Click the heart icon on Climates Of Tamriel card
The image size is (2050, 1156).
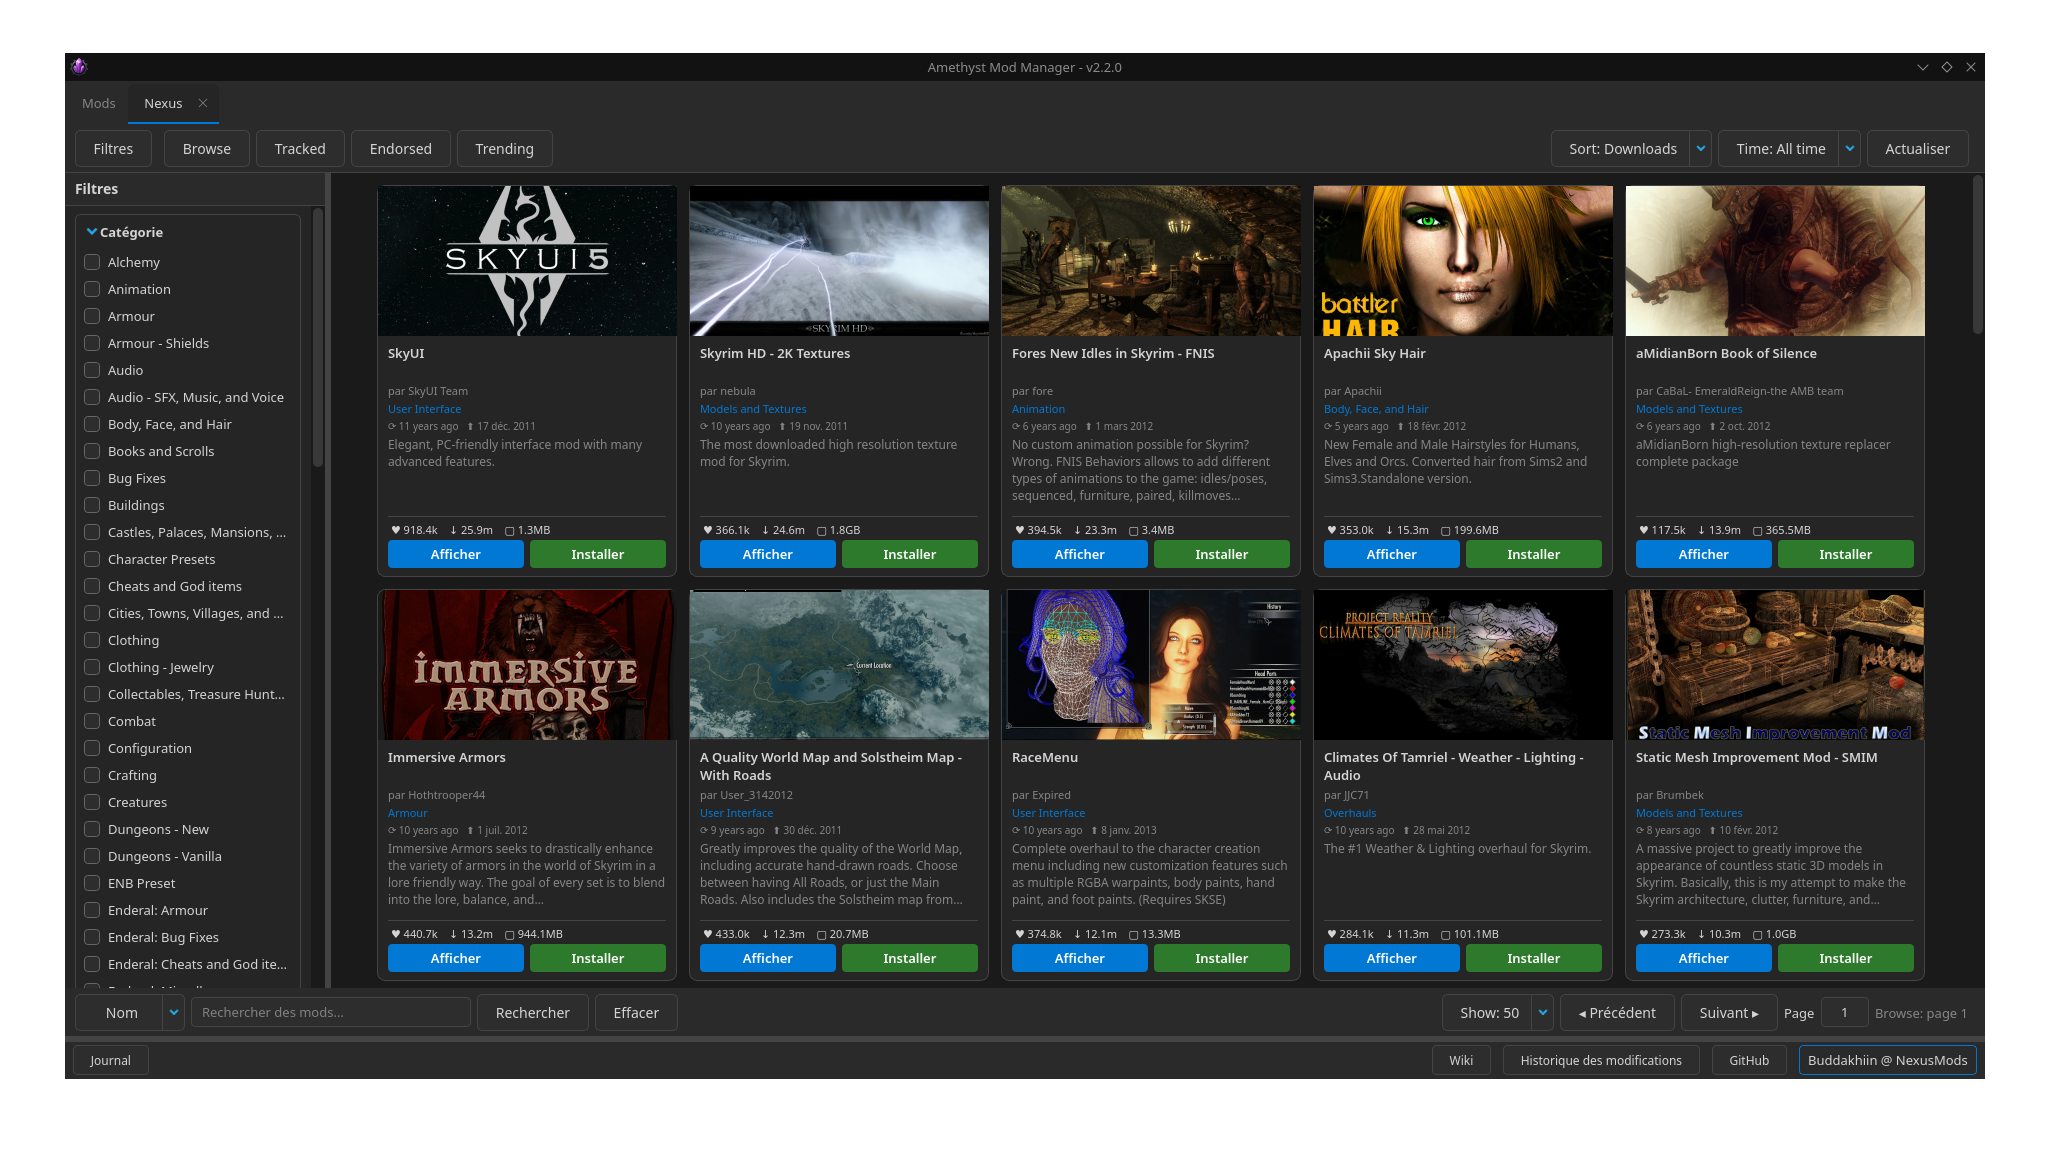[x=1331, y=934]
